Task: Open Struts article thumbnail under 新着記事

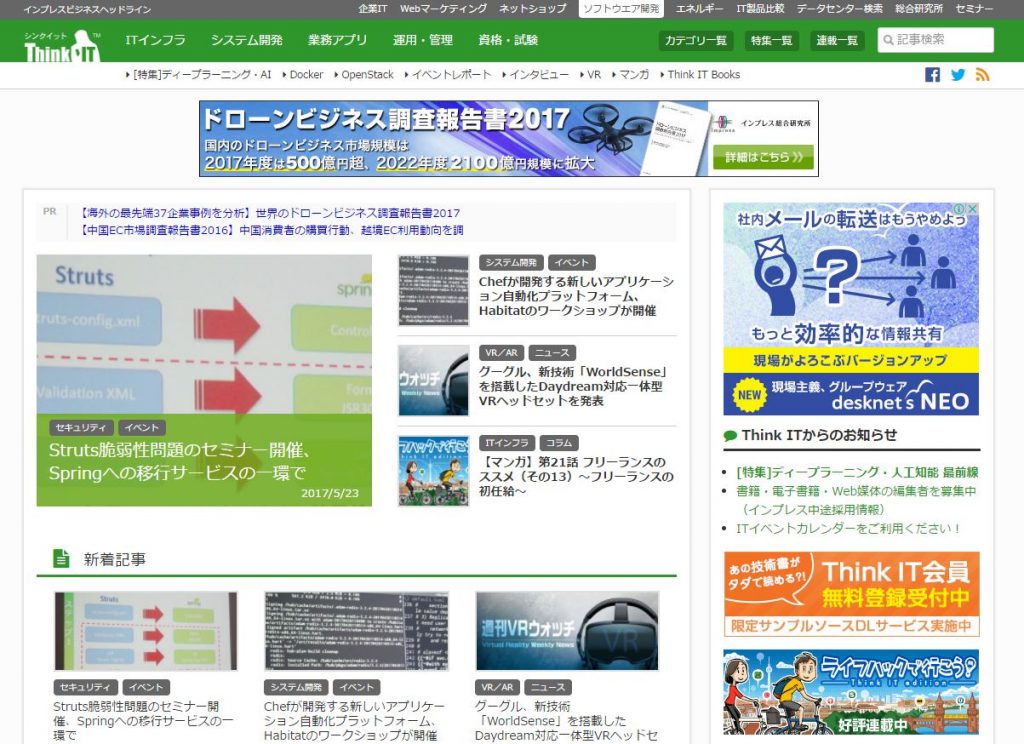Action: (x=146, y=631)
